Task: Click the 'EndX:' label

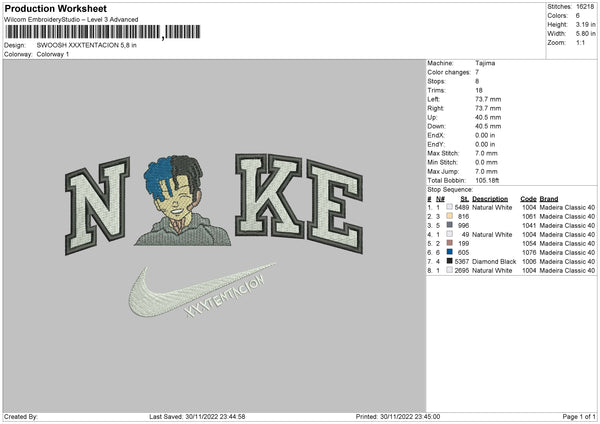Action: point(436,135)
